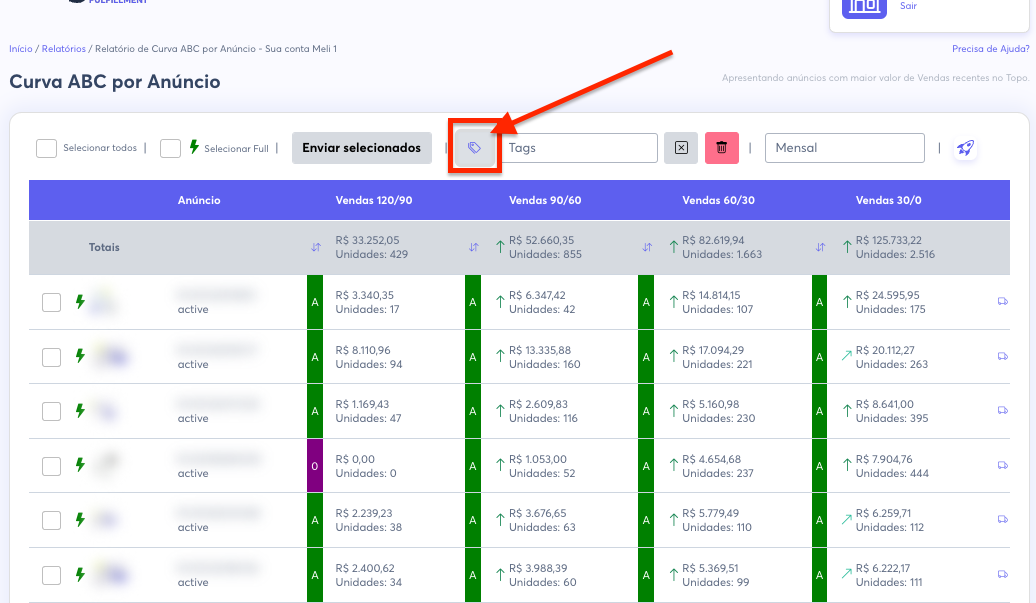Sort the Vendas 120/90 column totals
Viewport: 1036px width, 603px height.
(316, 247)
